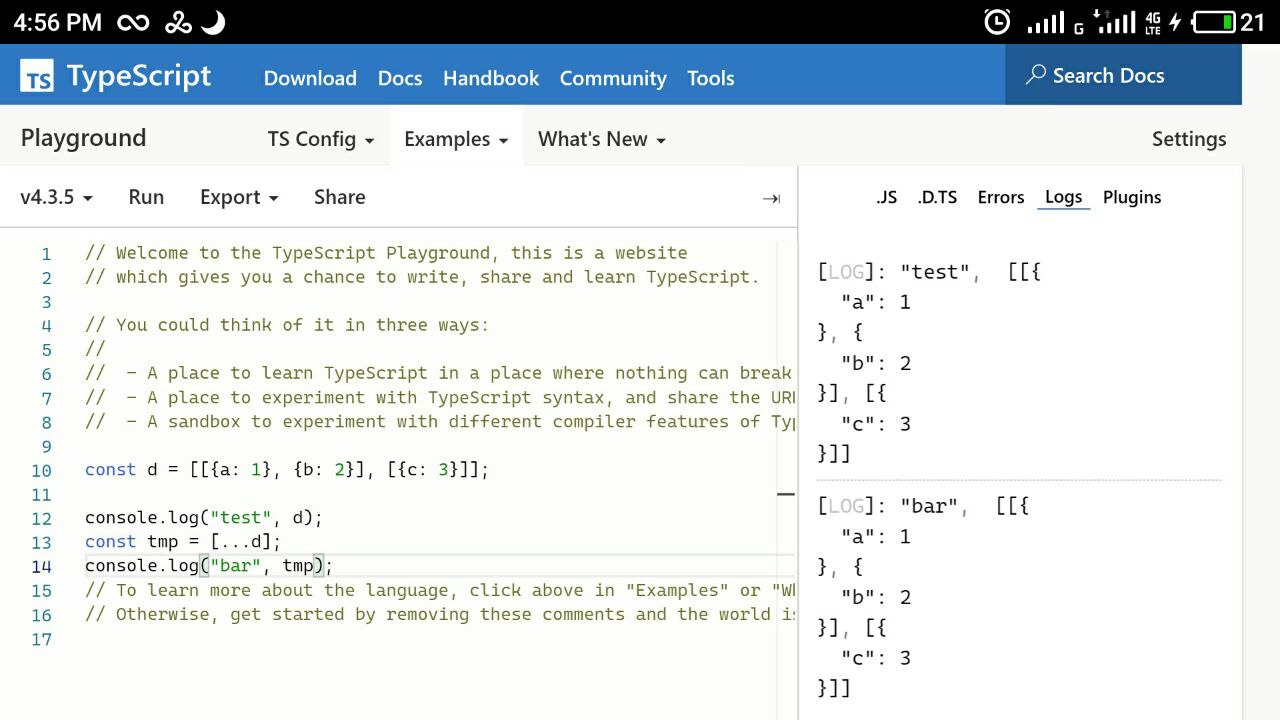Tap the battery status icon
This screenshot has height=720, width=1280.
click(x=1214, y=22)
